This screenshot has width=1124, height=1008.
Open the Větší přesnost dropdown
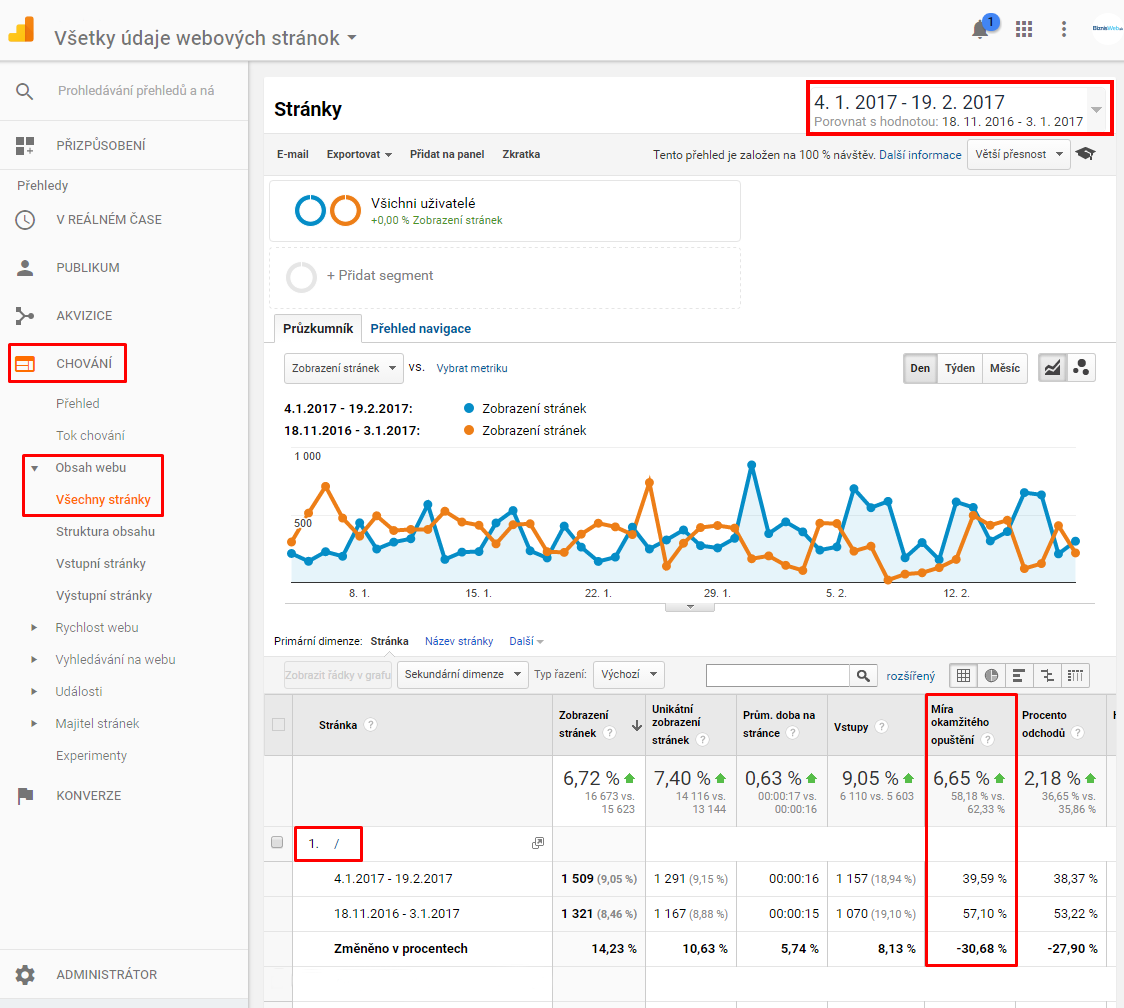click(x=1019, y=154)
